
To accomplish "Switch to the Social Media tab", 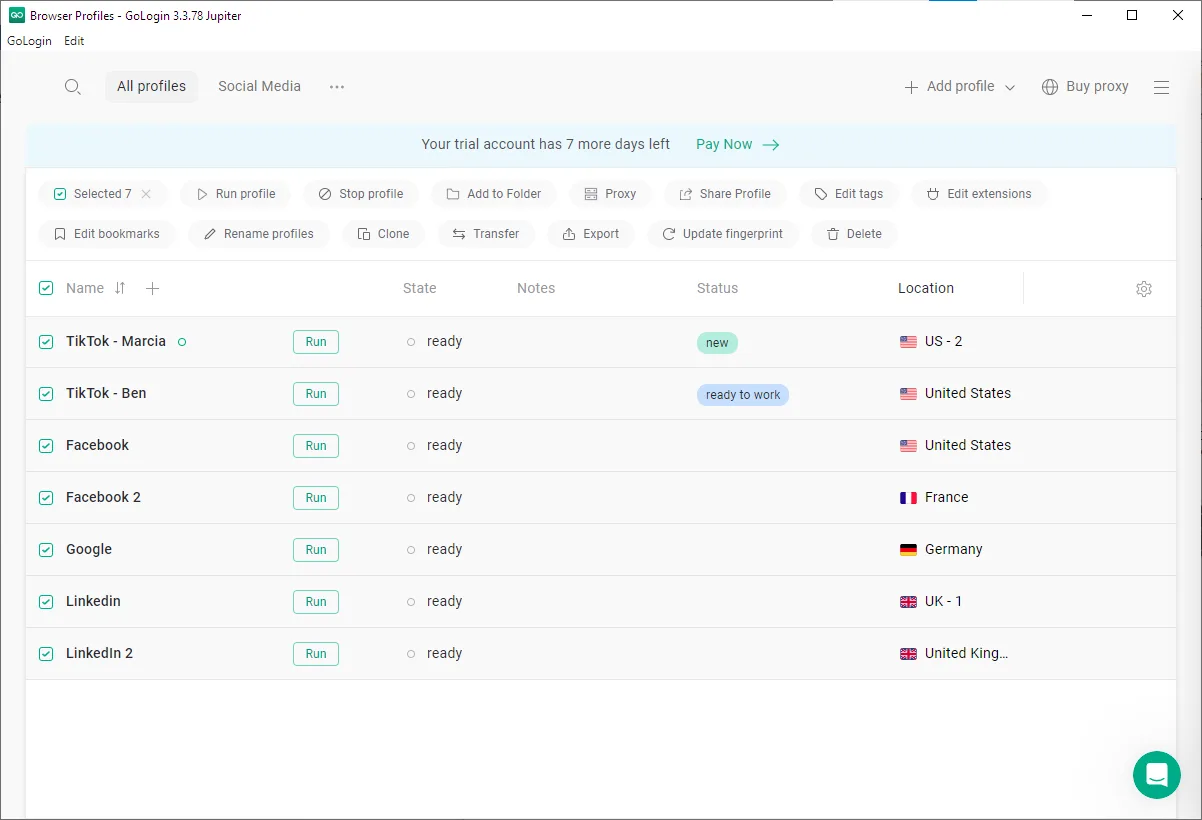I will [x=259, y=87].
